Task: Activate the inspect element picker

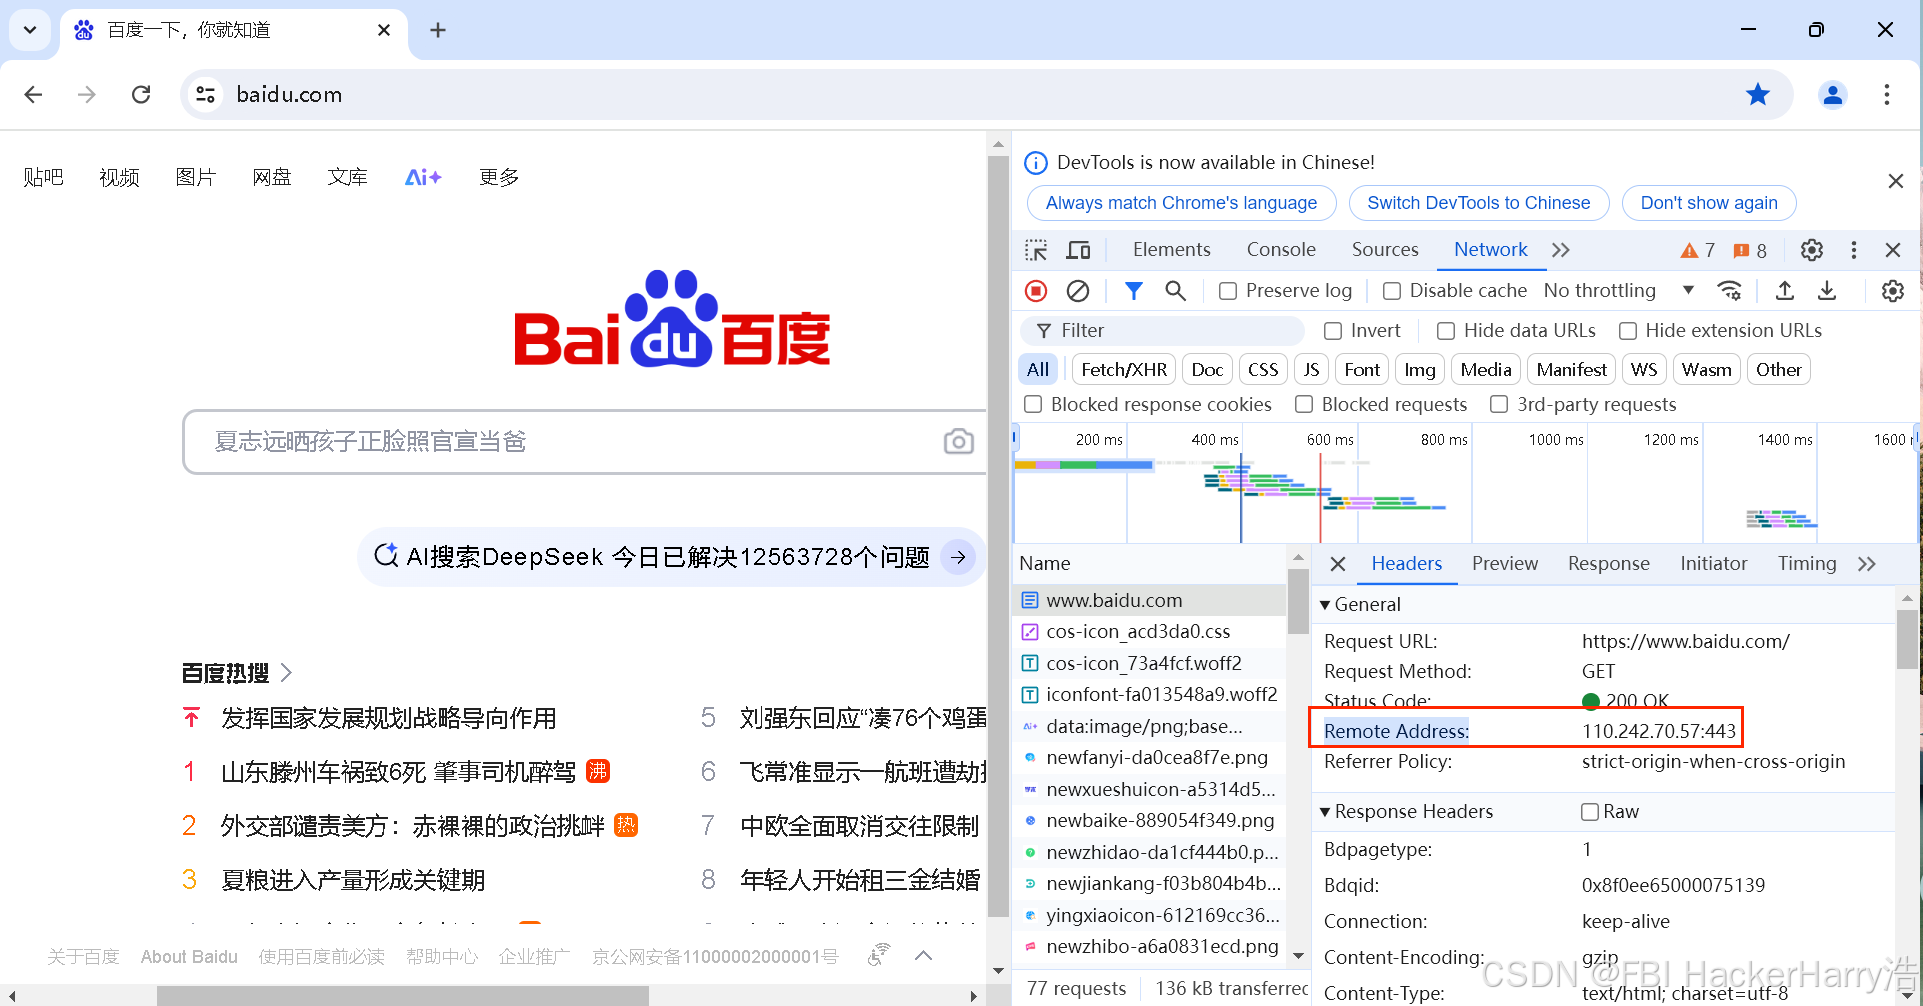Action: [x=1036, y=250]
